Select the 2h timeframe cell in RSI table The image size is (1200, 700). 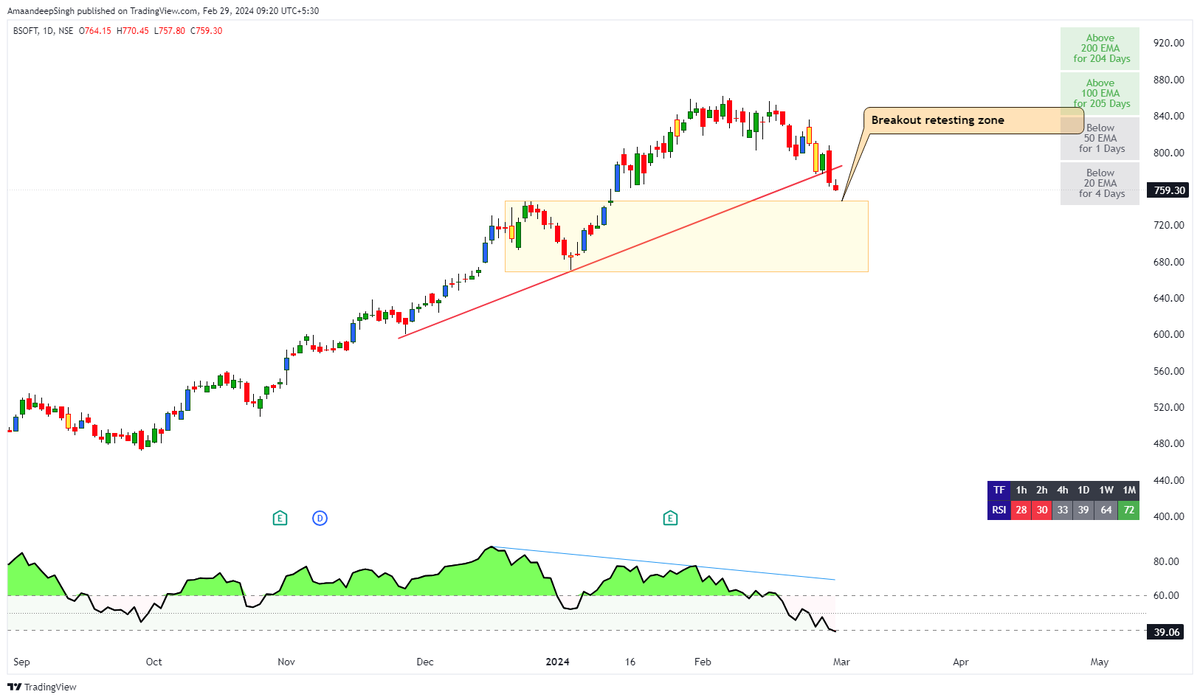tap(1041, 490)
